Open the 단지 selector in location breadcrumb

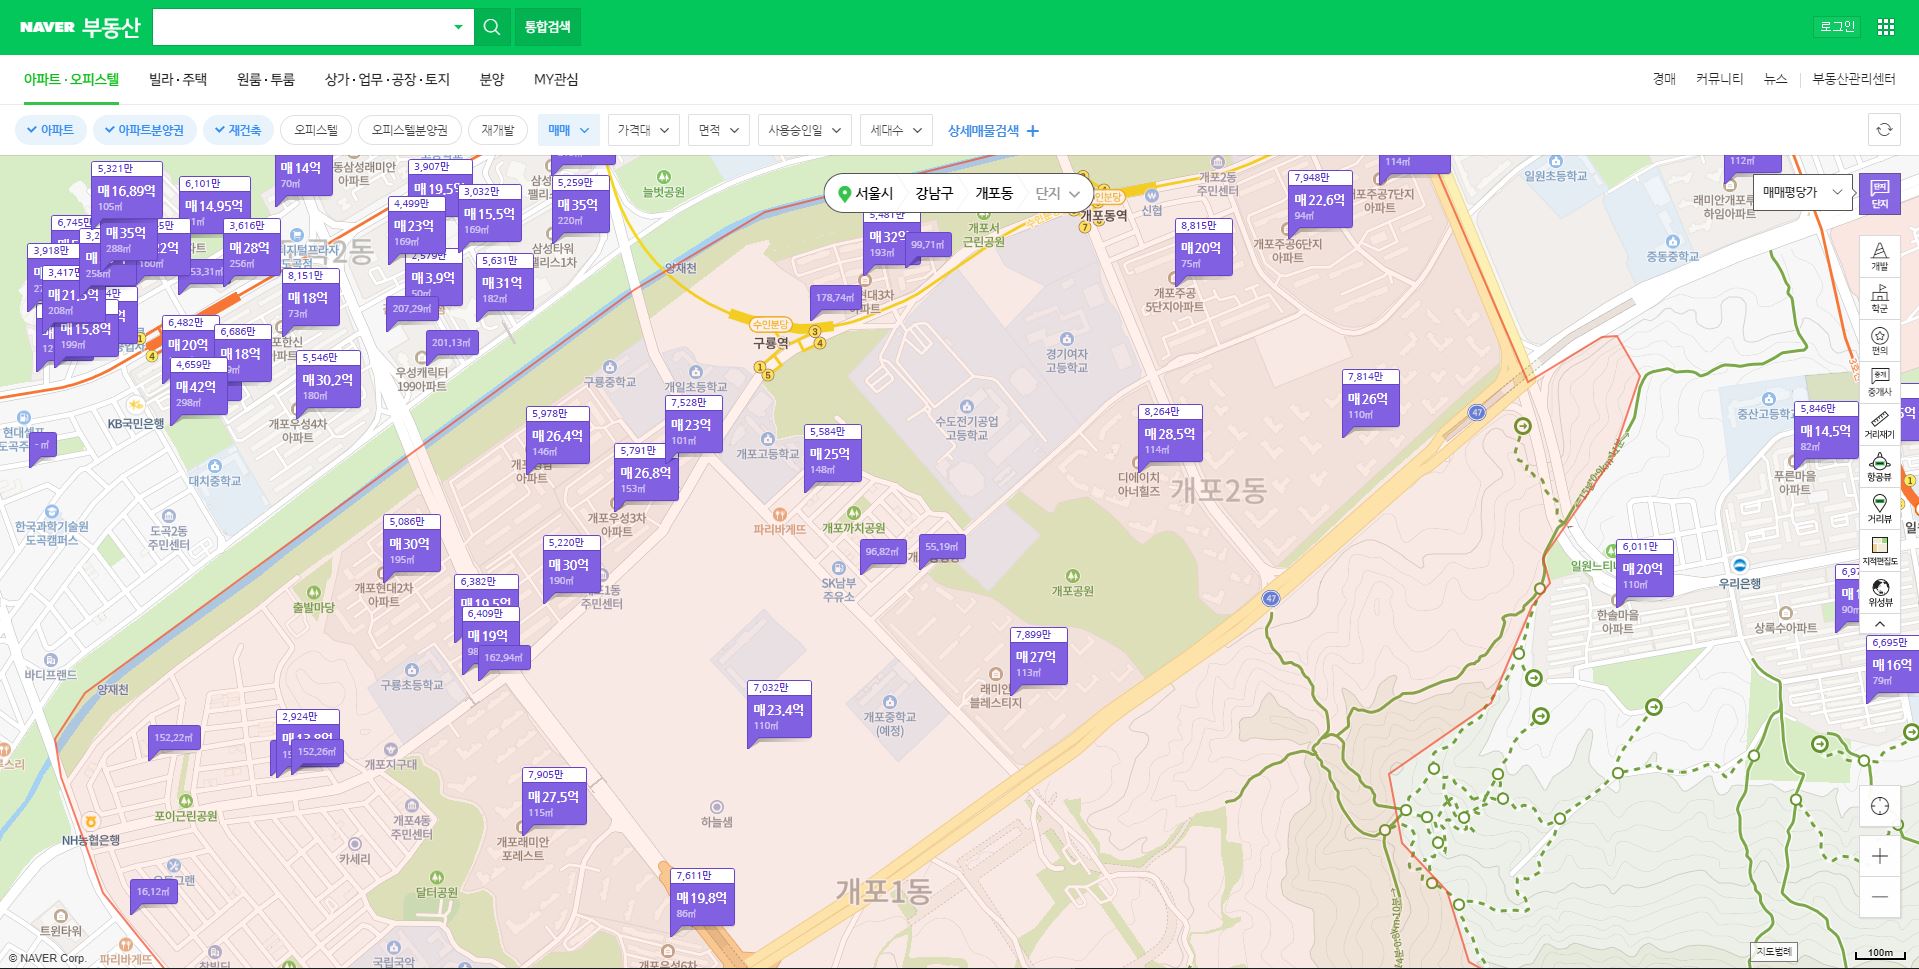pos(1057,193)
